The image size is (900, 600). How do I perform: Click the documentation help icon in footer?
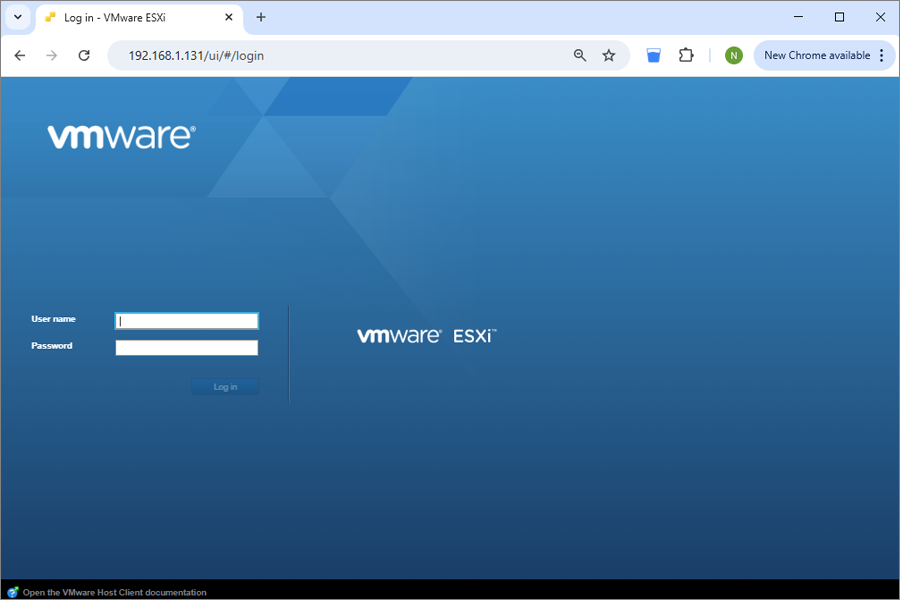click(x=13, y=592)
